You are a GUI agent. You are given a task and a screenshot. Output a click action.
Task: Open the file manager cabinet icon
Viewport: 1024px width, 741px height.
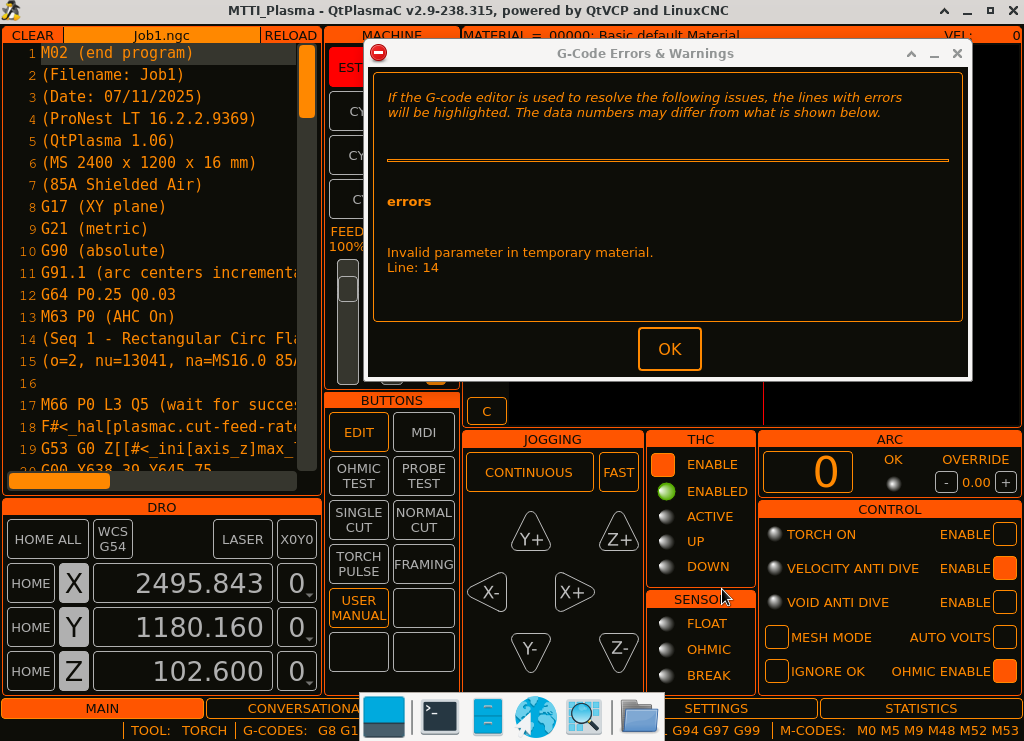[x=488, y=717]
